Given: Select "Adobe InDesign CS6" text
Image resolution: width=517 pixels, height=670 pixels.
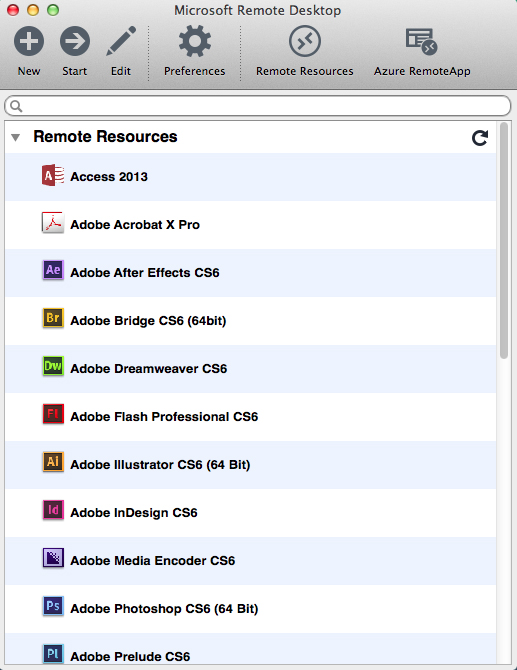Looking at the screenshot, I should 134,512.
